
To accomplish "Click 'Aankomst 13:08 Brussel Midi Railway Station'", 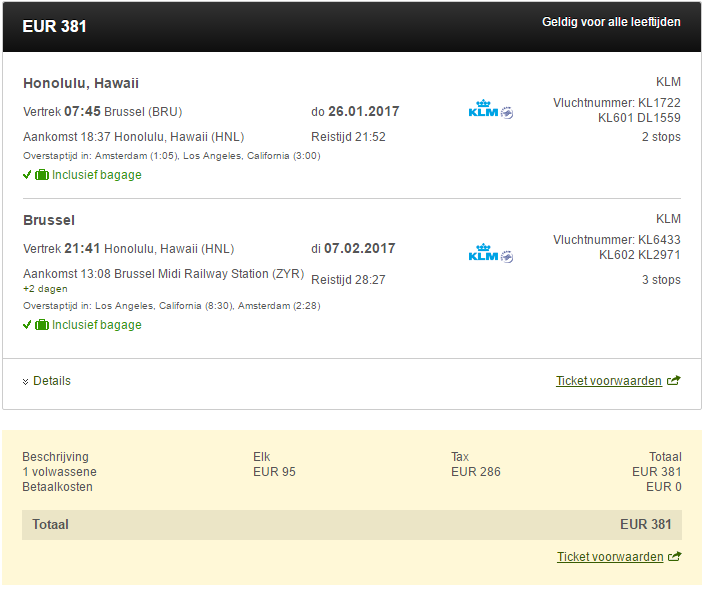I will click(164, 274).
